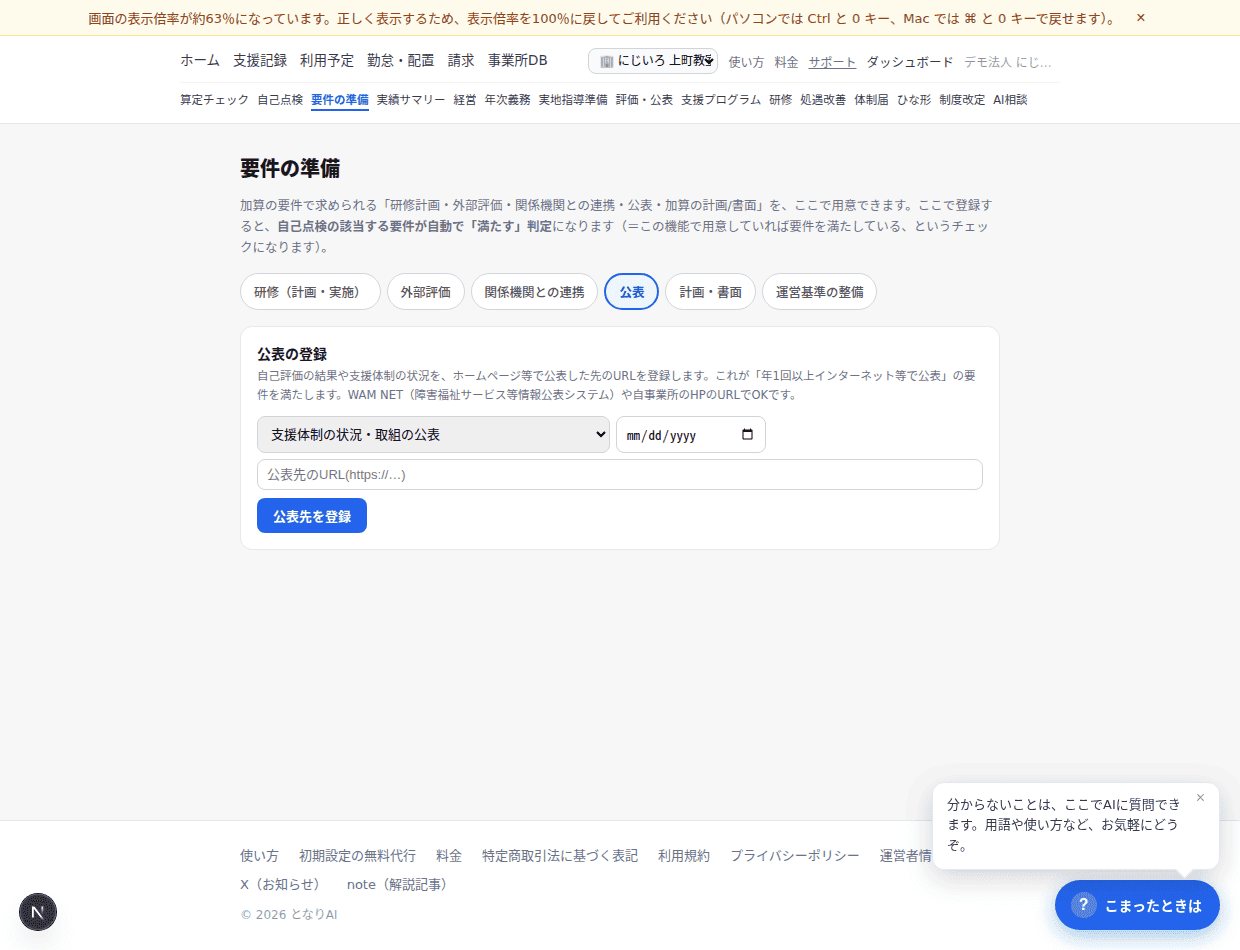Click footer 料金 link

pos(449,856)
